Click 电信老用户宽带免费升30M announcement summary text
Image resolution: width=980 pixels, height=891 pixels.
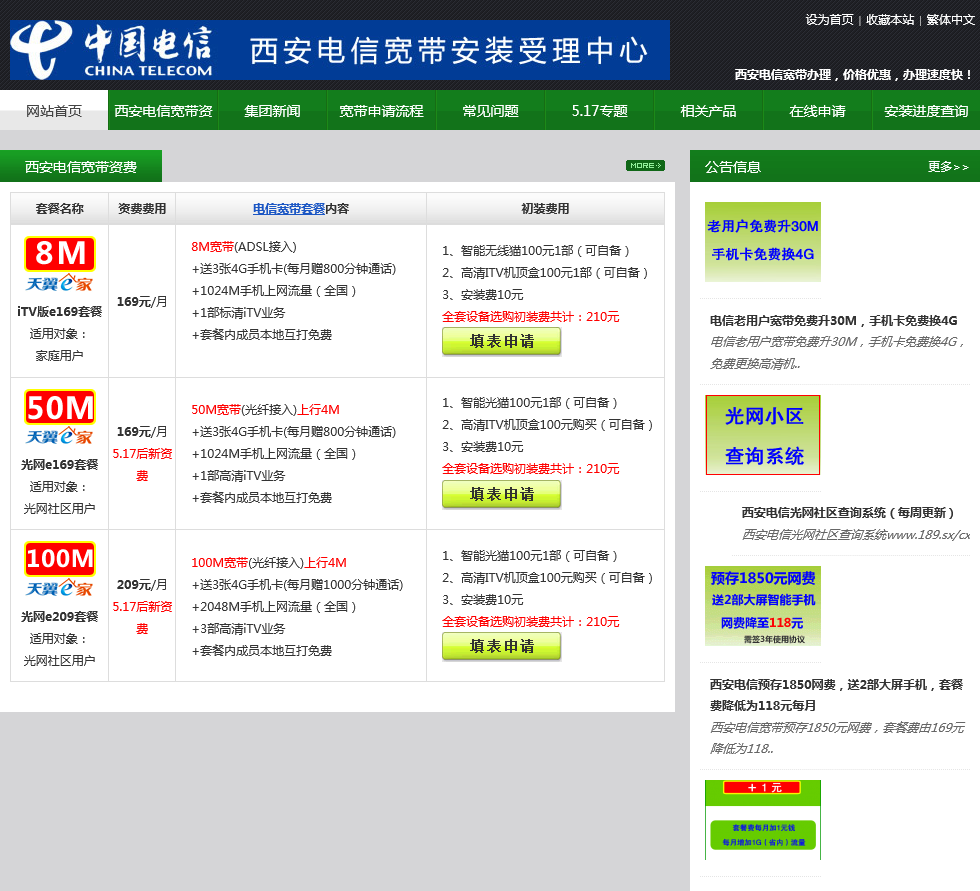point(838,352)
